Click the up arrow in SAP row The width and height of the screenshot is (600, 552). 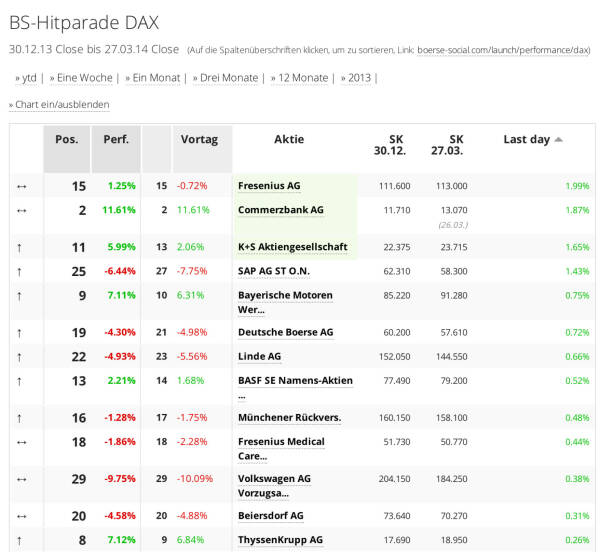[x=20, y=271]
